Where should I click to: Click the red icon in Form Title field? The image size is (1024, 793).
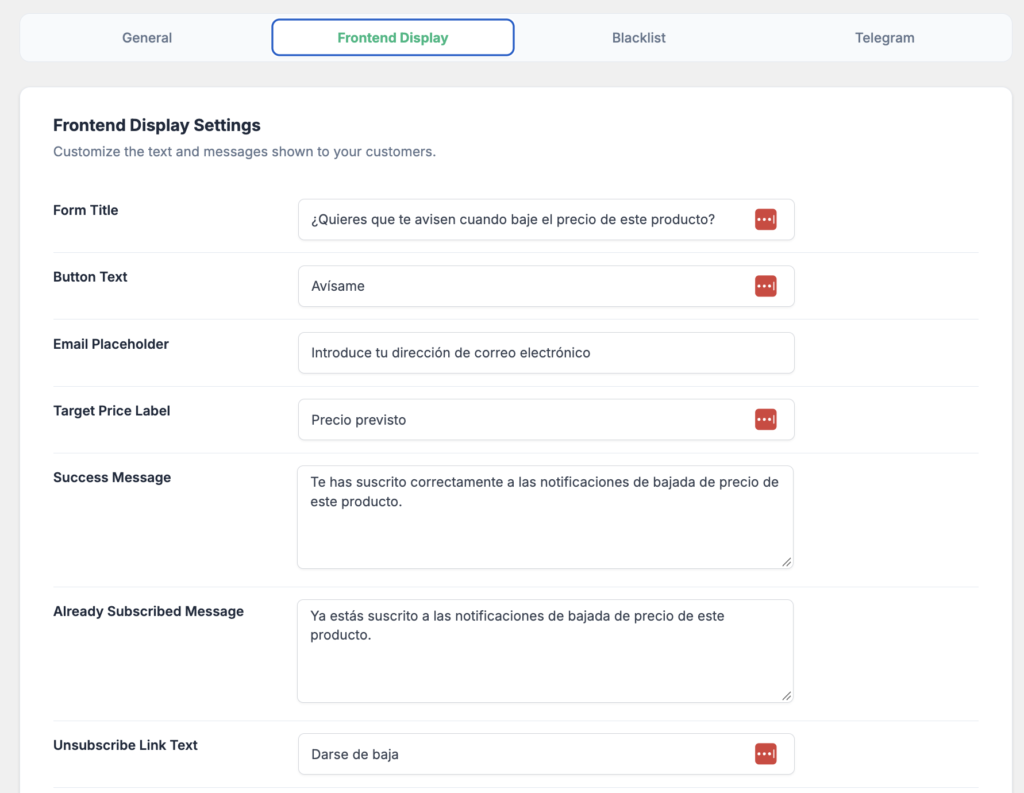coord(765,219)
